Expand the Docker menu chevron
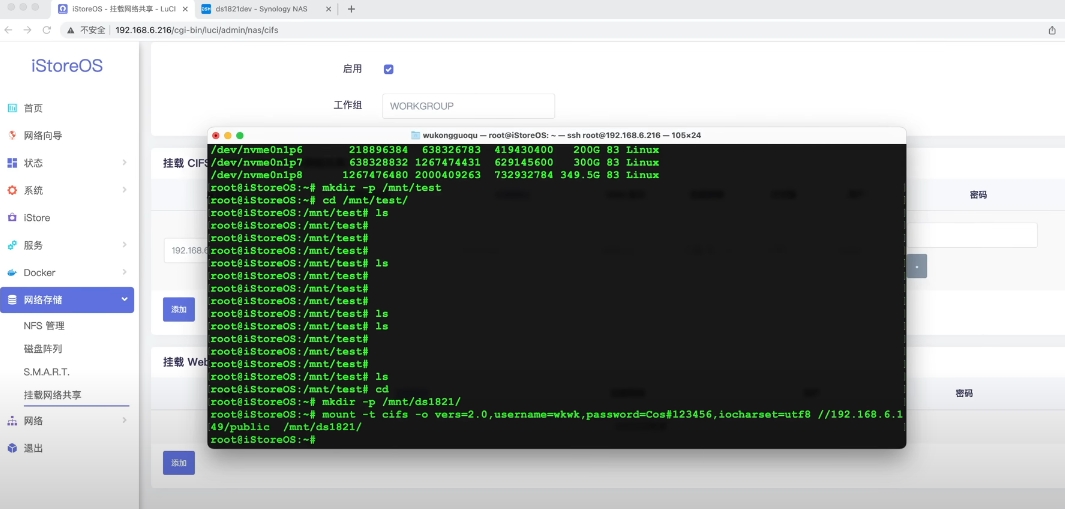 click(124, 272)
